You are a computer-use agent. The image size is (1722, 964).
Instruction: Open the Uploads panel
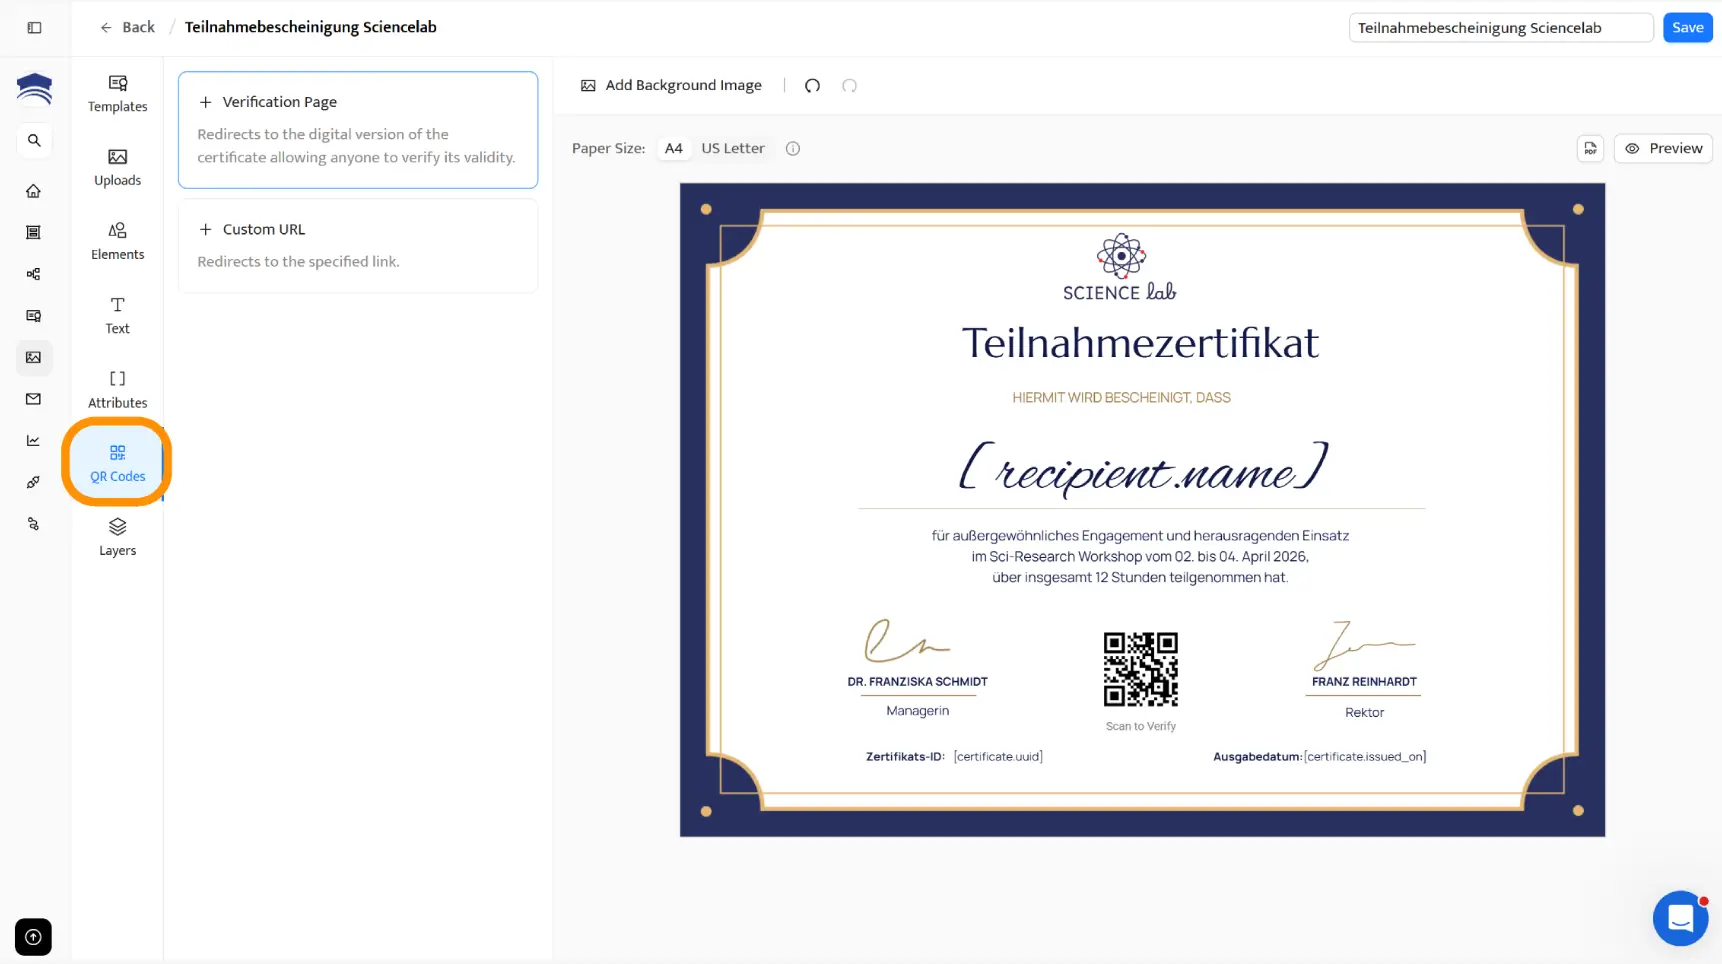(x=117, y=167)
